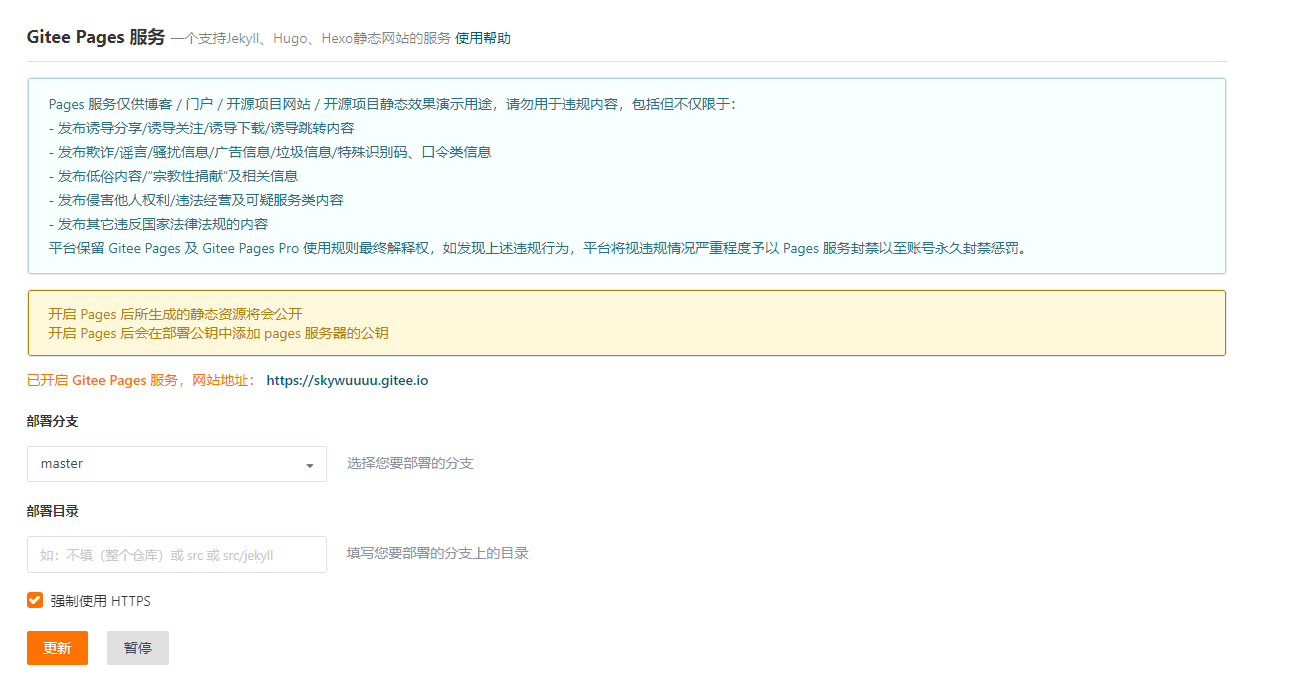Click the hint text 填写您要部署的分支上的目录
Viewport: 1293px width, 693px height.
438,553
